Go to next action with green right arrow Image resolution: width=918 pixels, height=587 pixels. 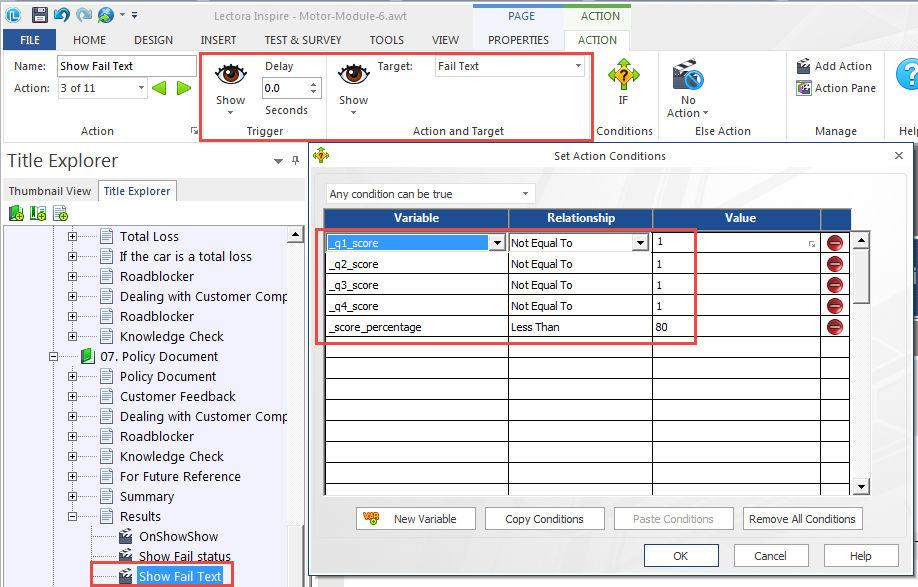[x=184, y=88]
